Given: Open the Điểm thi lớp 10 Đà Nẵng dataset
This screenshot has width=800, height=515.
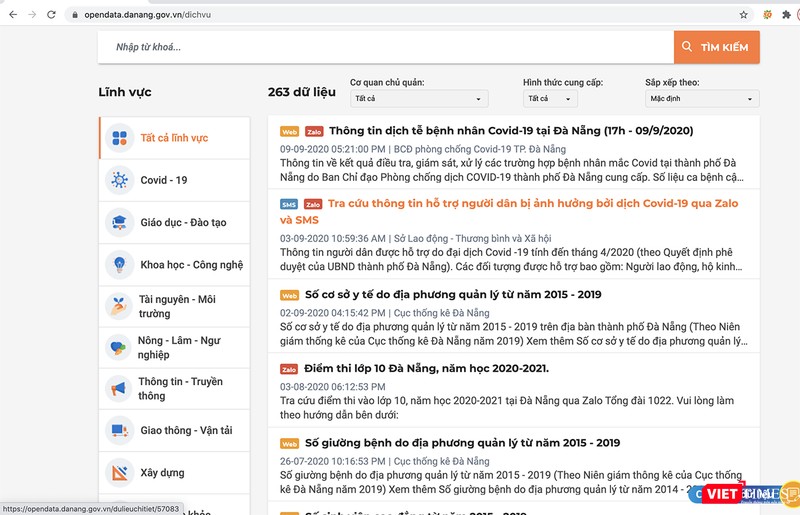Looking at the screenshot, I should (x=426, y=368).
